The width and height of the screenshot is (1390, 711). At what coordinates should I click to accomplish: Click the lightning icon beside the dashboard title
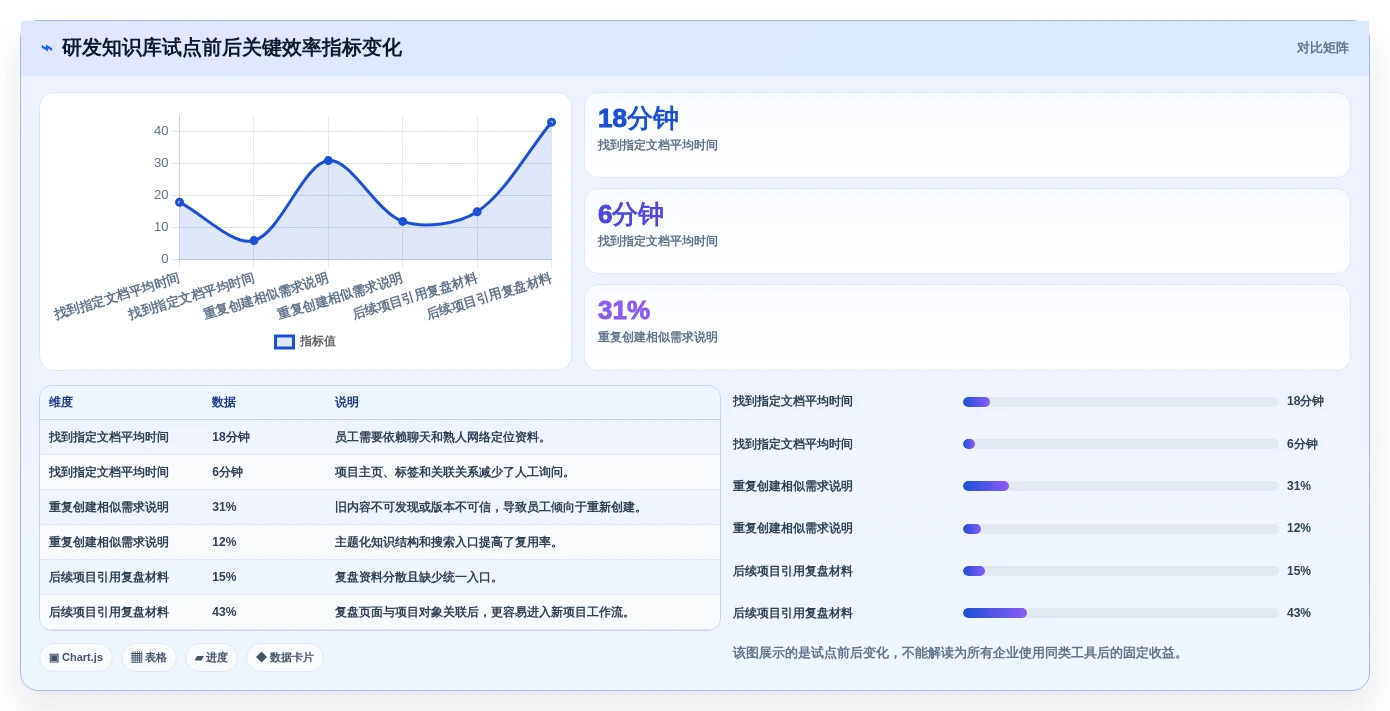(47, 48)
